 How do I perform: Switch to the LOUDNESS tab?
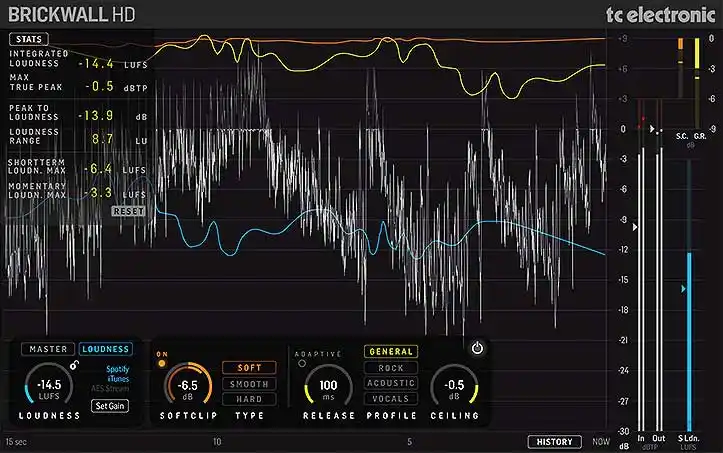point(106,349)
